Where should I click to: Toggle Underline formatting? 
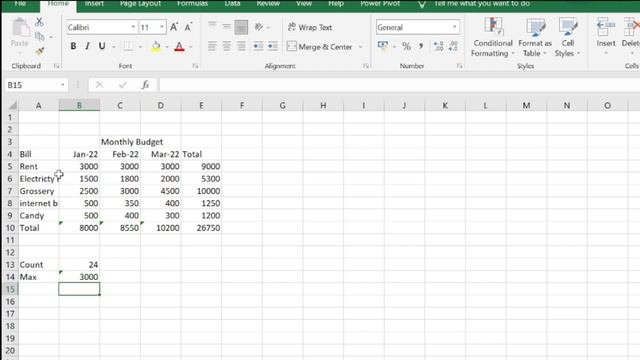point(102,46)
